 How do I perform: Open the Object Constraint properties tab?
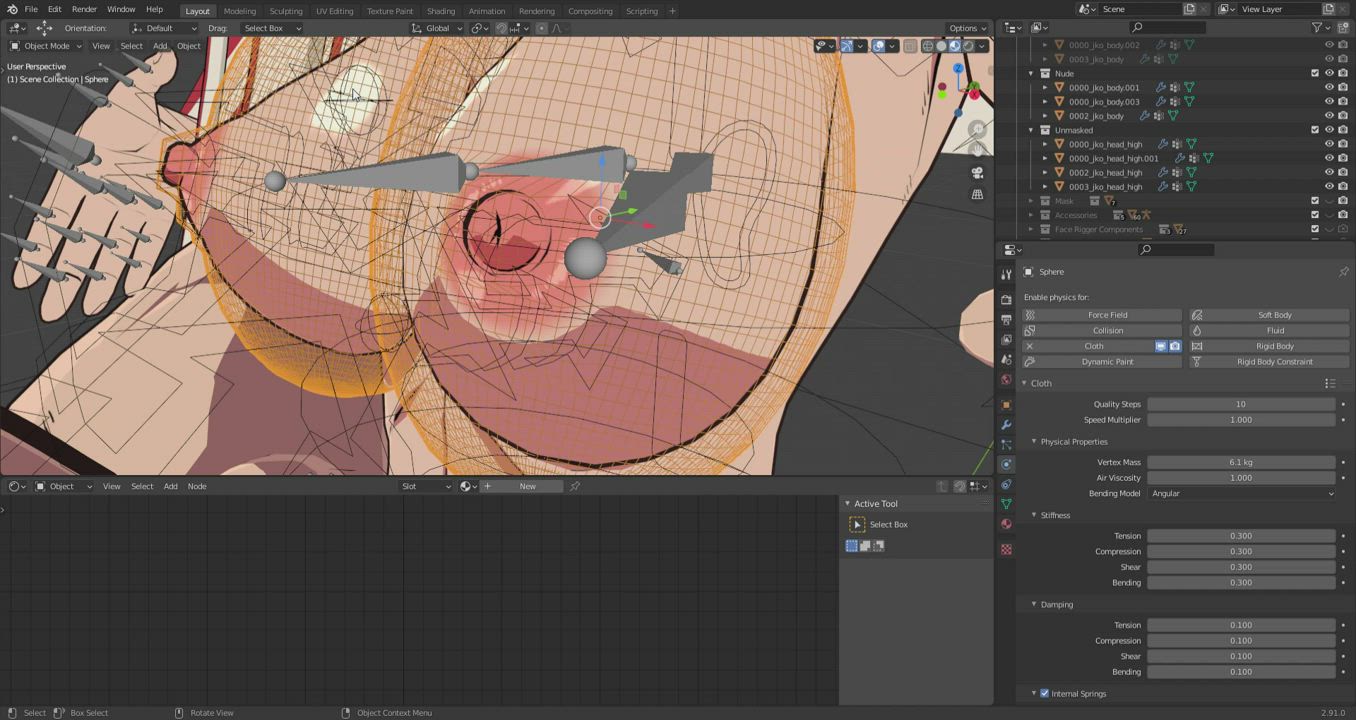coord(1006,484)
